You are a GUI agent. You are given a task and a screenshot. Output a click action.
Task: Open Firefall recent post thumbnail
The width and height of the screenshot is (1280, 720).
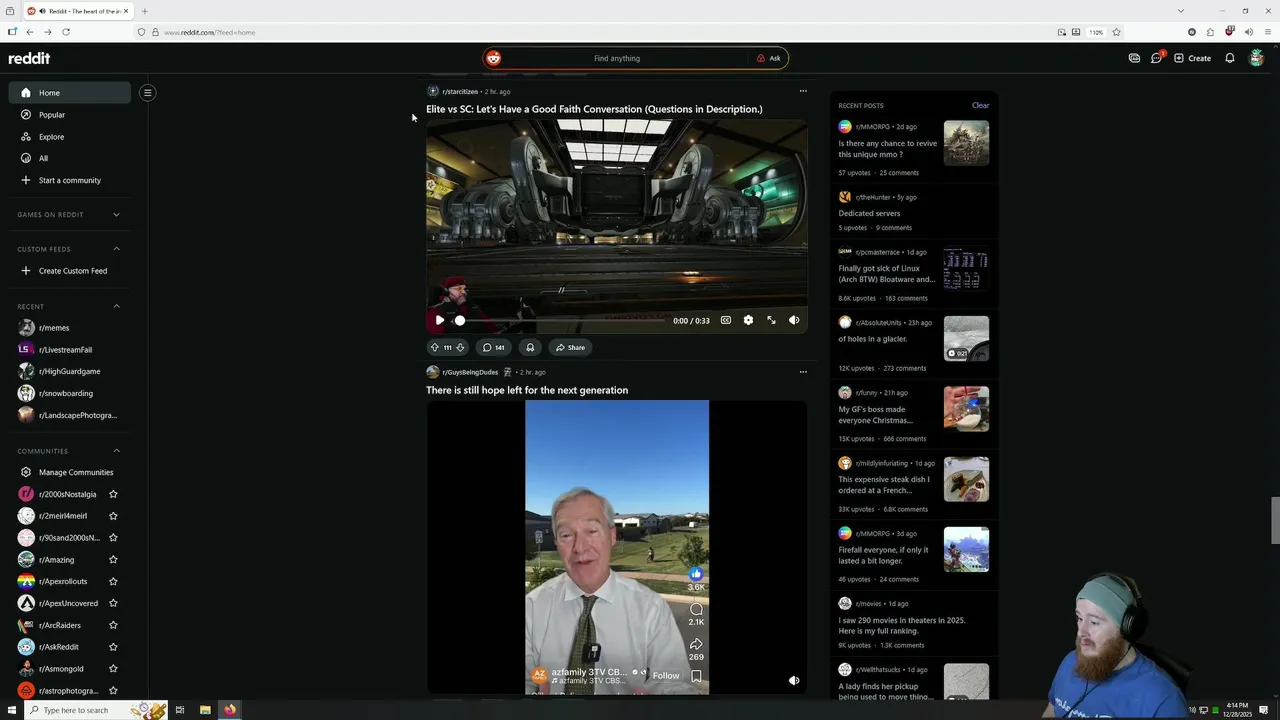click(x=966, y=549)
